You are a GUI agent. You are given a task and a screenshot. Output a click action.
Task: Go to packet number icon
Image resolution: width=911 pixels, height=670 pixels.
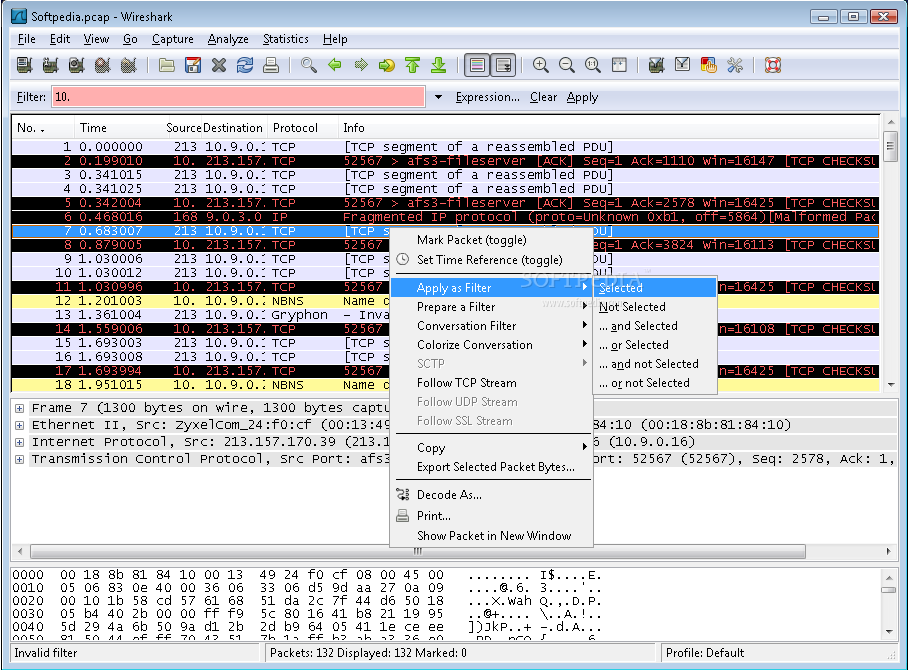386,65
